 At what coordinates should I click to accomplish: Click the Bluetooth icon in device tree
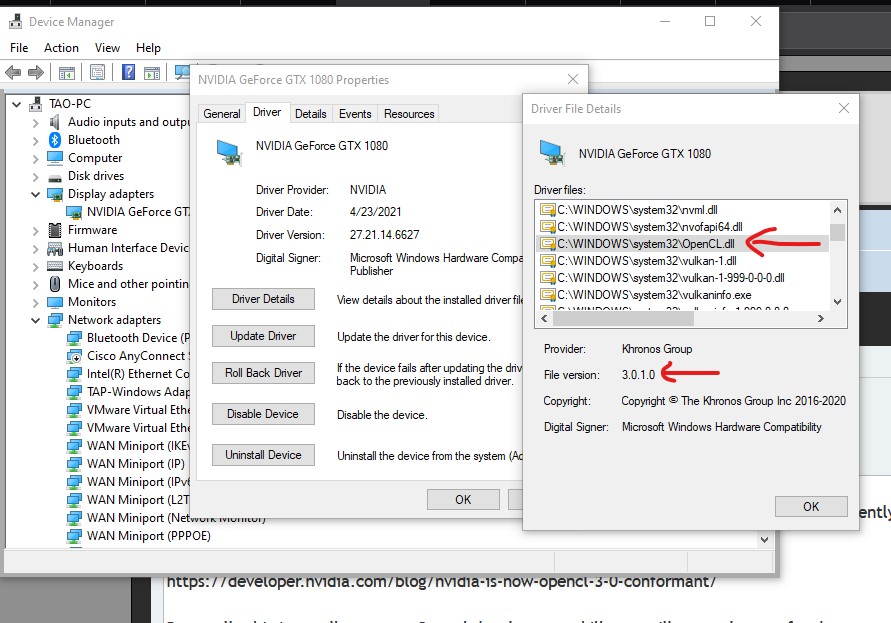[55, 140]
